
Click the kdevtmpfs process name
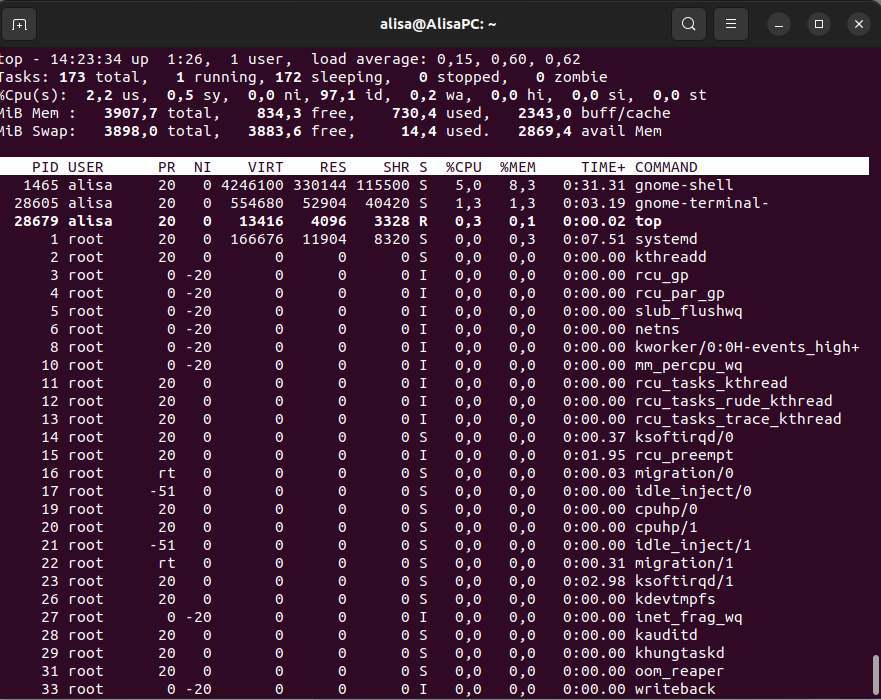675,599
